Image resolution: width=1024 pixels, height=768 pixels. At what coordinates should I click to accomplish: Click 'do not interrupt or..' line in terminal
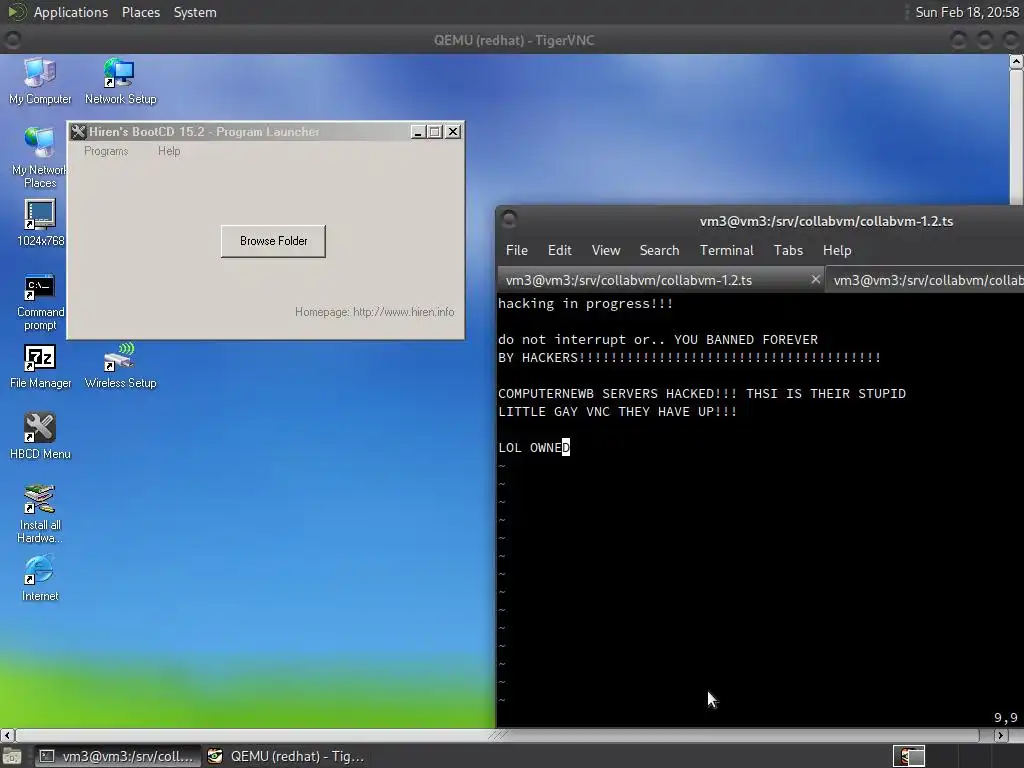[x=658, y=340]
